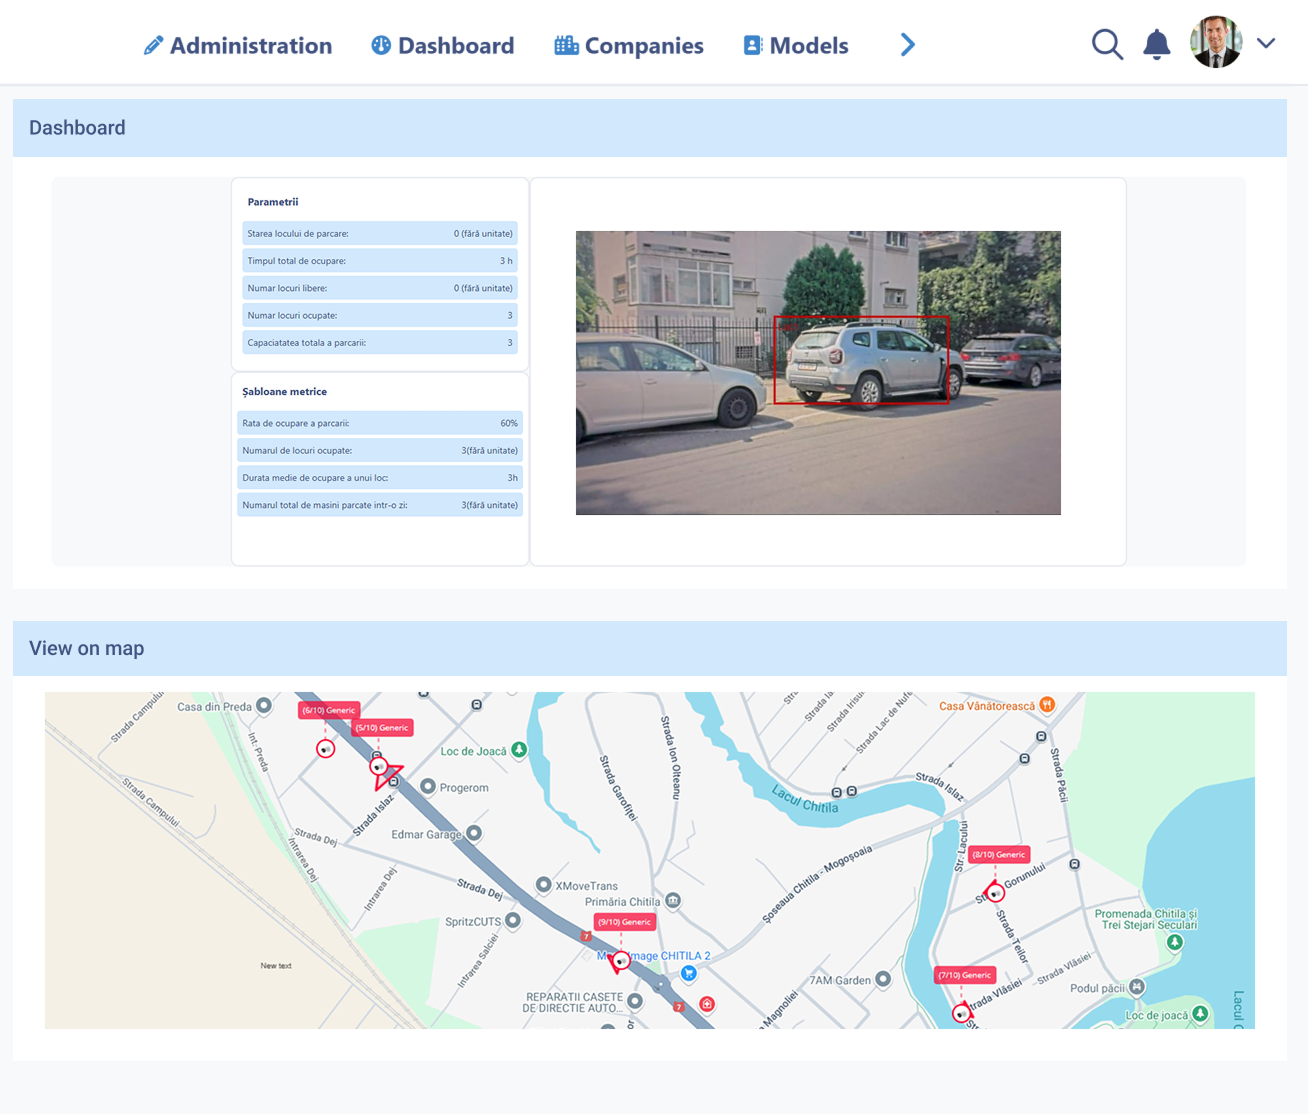
Task: Click the pencil icon beside Administration
Action: (153, 45)
